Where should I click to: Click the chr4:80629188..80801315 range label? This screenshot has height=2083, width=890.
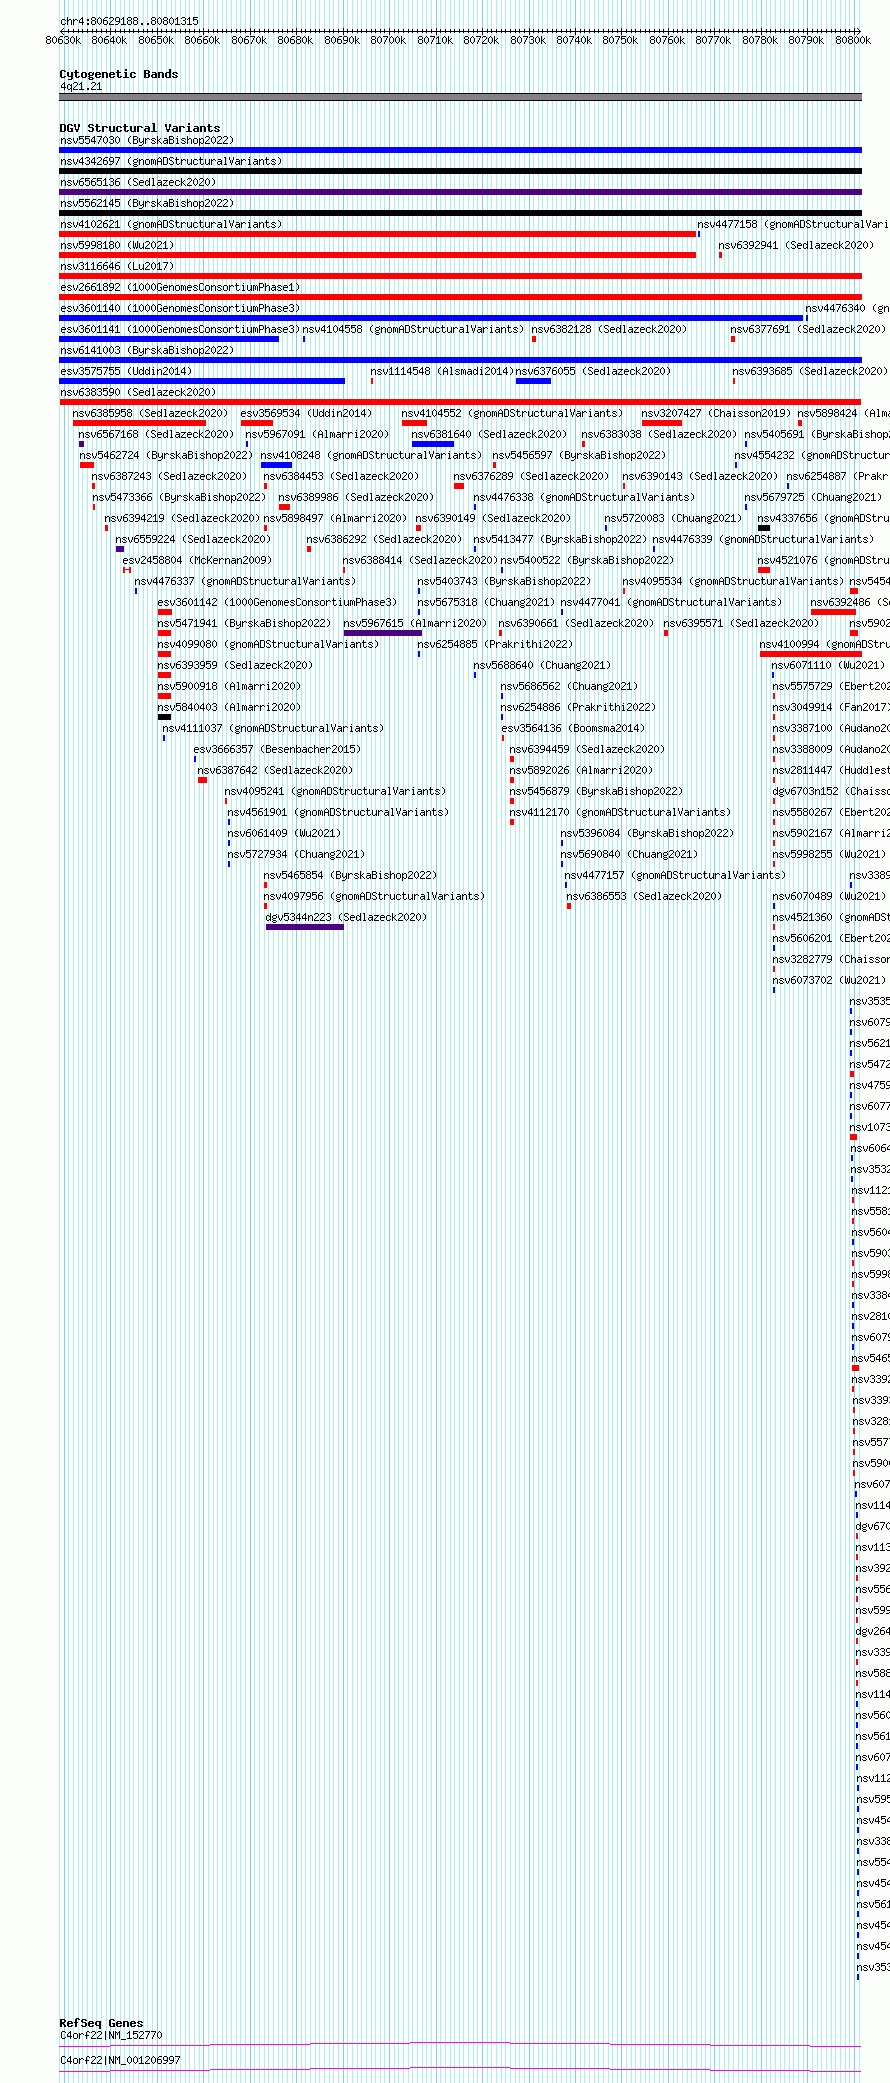(129, 21)
